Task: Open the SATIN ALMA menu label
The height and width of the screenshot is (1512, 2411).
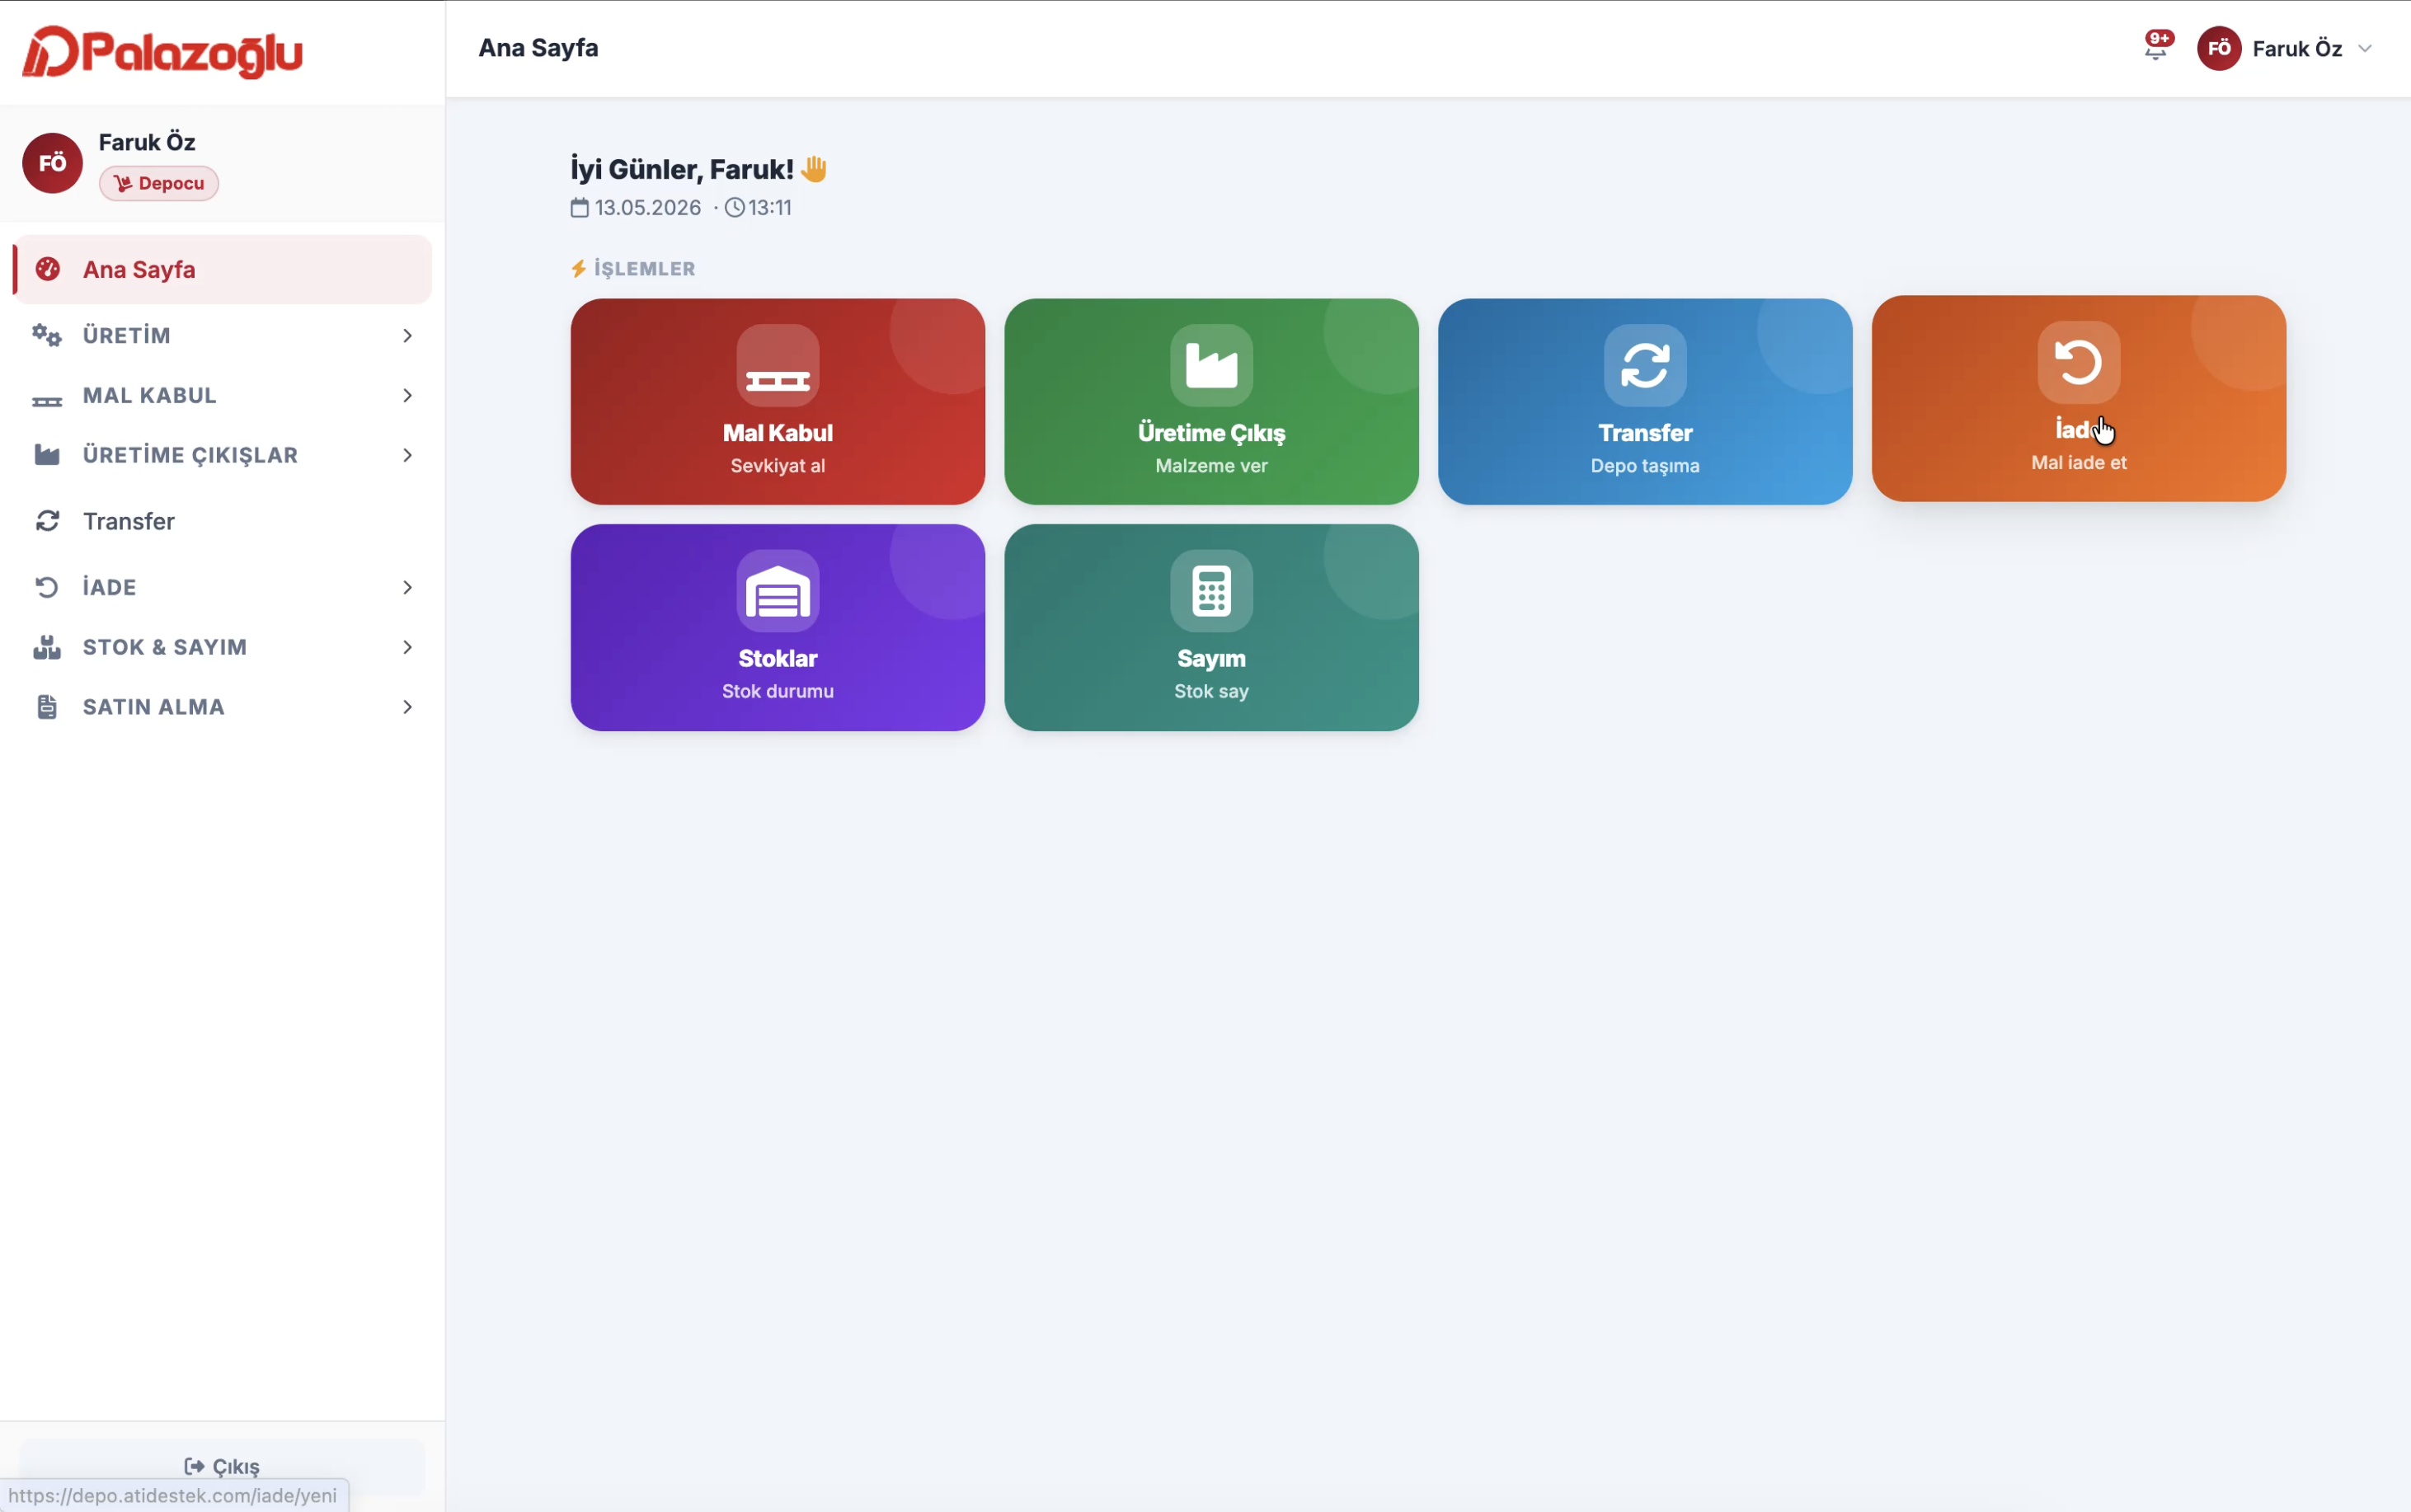Action: click(x=154, y=707)
